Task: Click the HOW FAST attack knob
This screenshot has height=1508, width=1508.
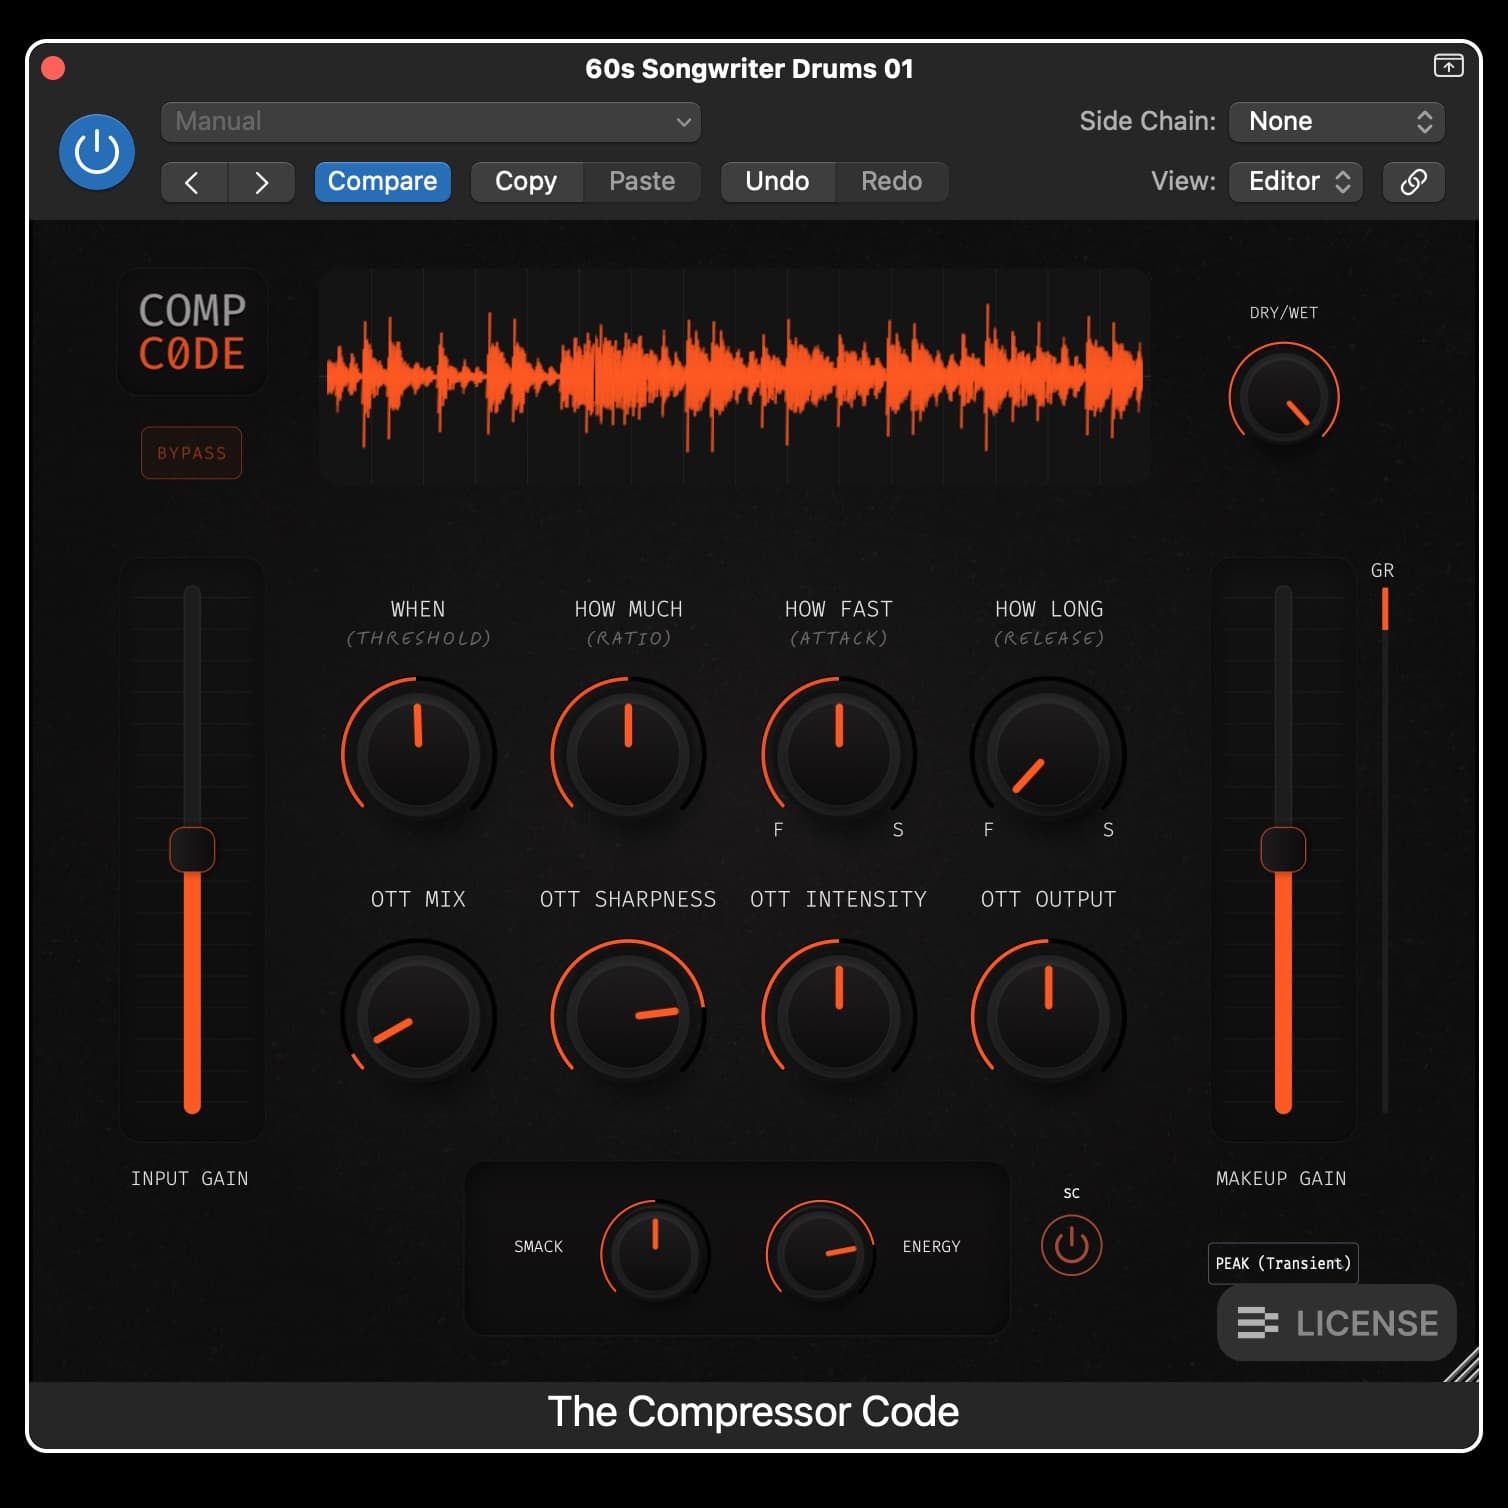Action: pos(839,753)
